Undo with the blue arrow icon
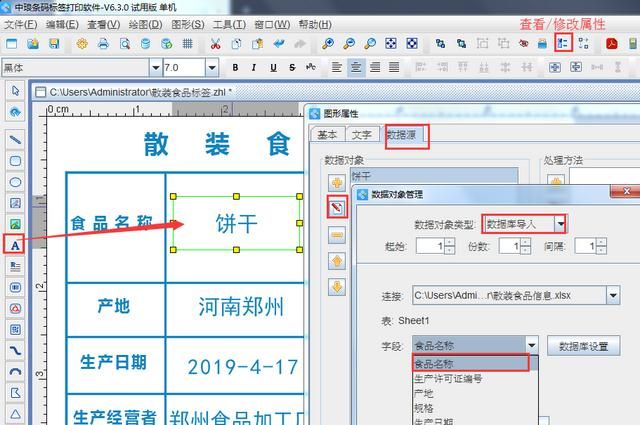This screenshot has width=640, height=425. point(279,43)
